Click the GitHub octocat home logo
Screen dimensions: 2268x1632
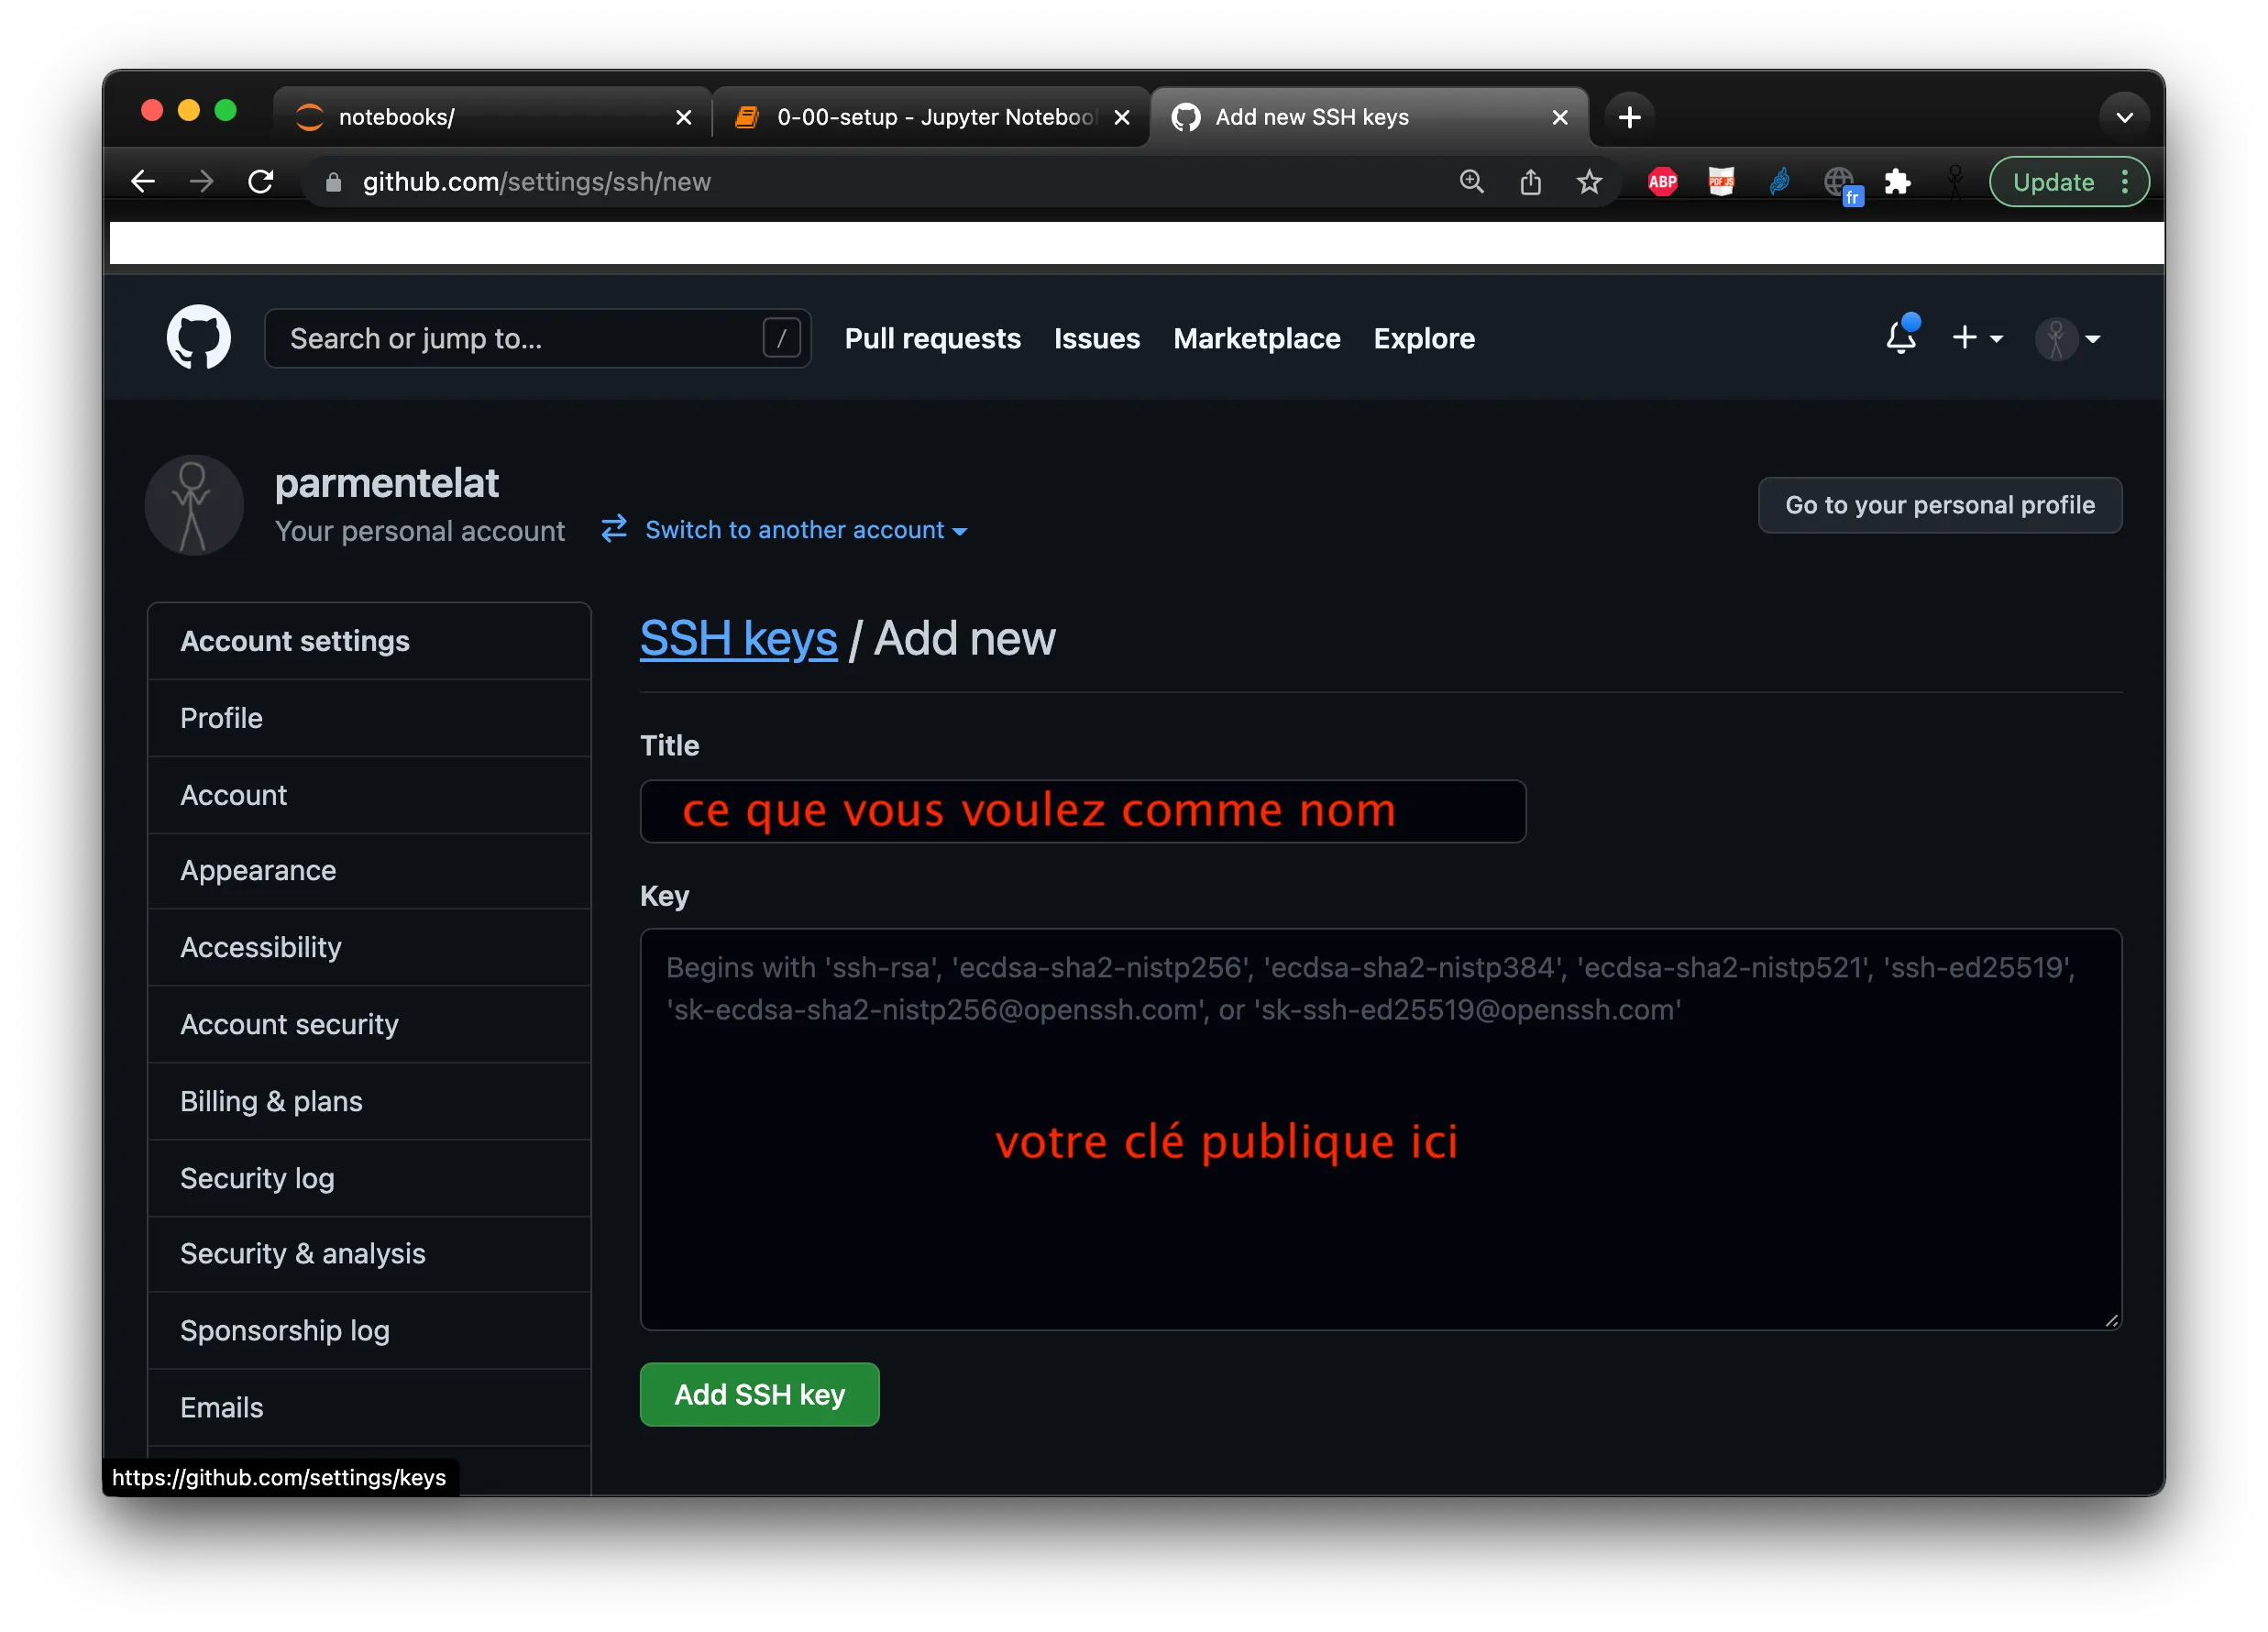click(198, 337)
